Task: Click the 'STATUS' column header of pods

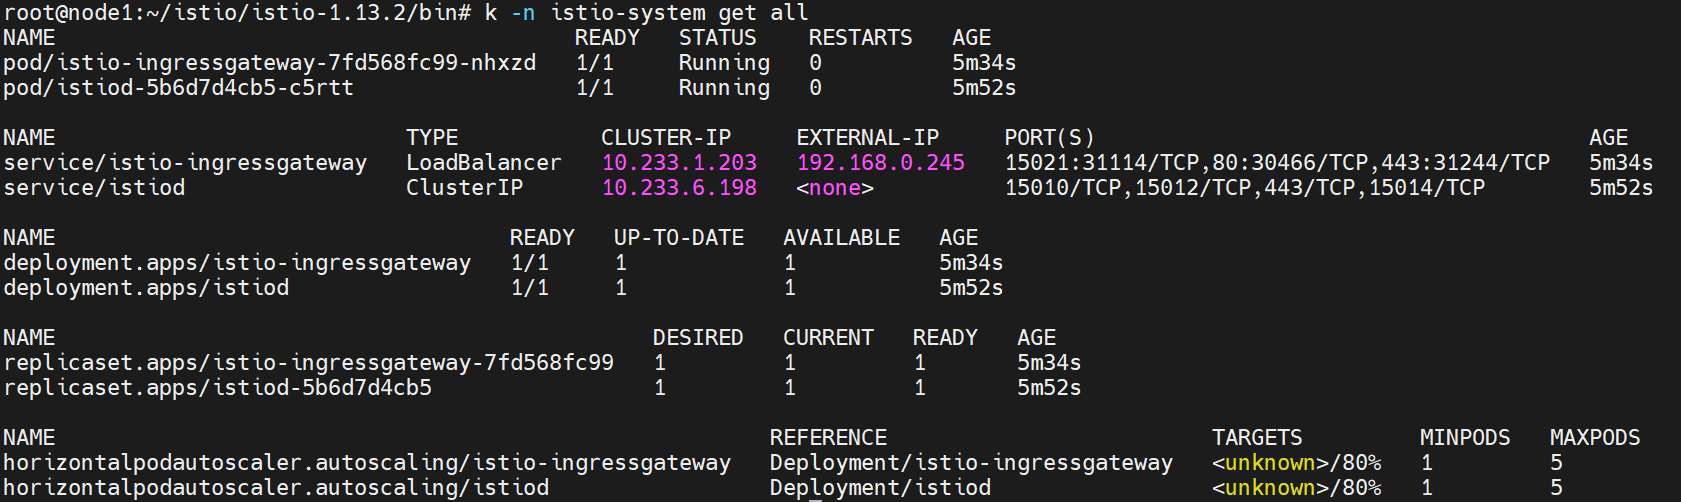Action: [718, 38]
